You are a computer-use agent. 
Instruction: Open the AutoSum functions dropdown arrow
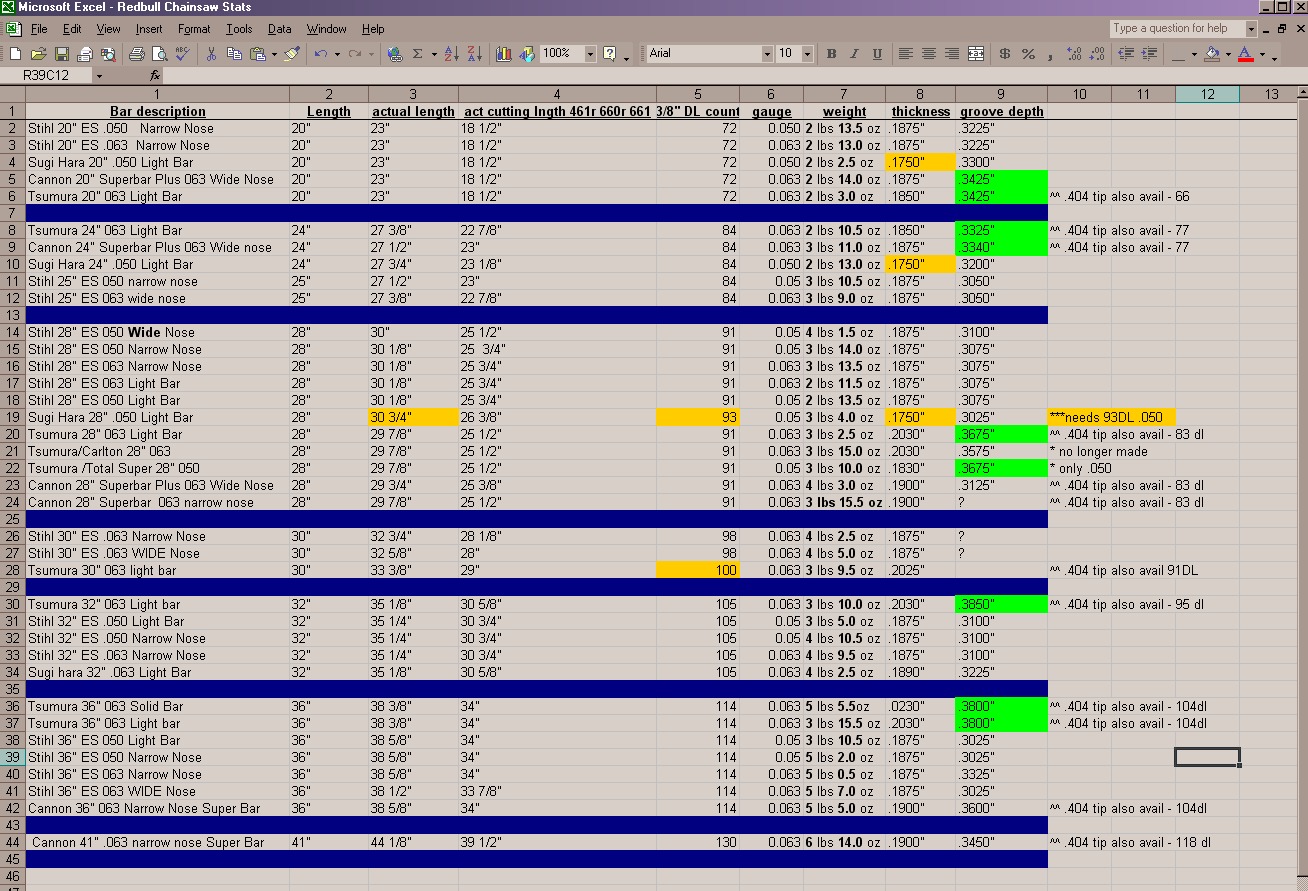(434, 54)
